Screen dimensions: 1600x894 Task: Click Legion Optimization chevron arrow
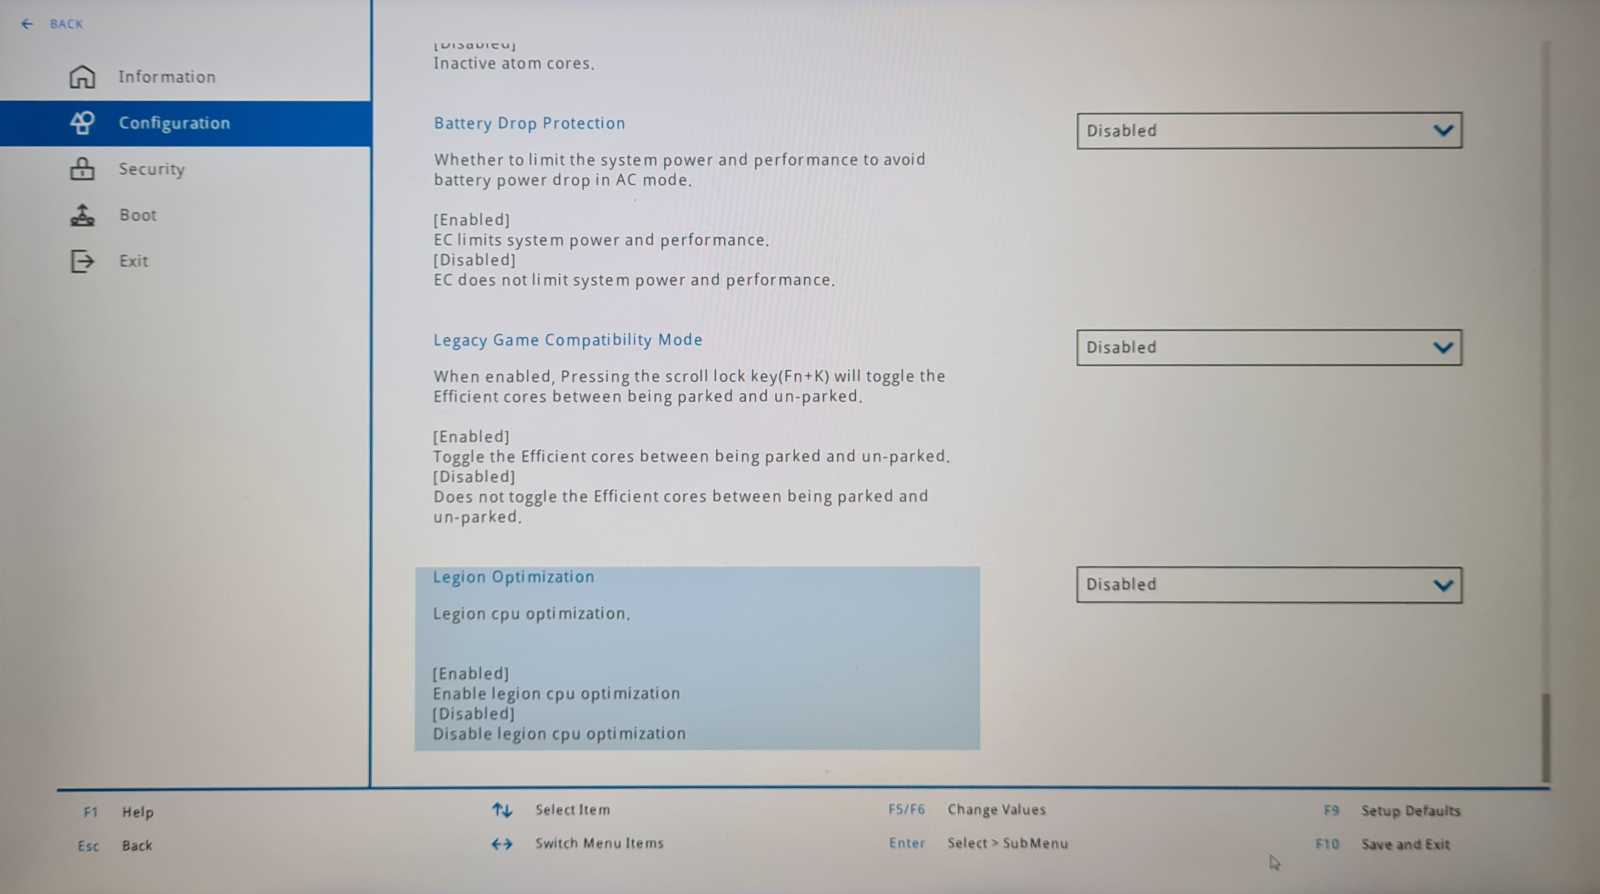click(x=1442, y=585)
